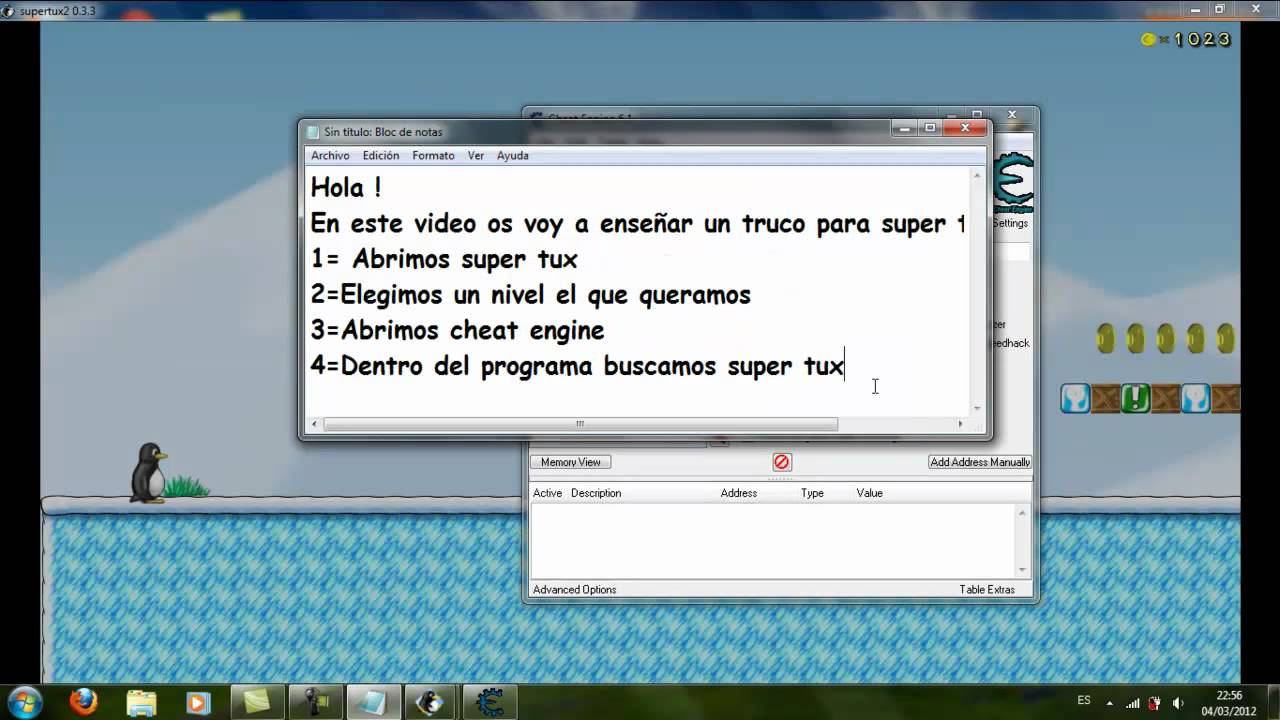
Task: Click line "2=Elegimos un nivel el que queramos"
Action: click(x=530, y=295)
